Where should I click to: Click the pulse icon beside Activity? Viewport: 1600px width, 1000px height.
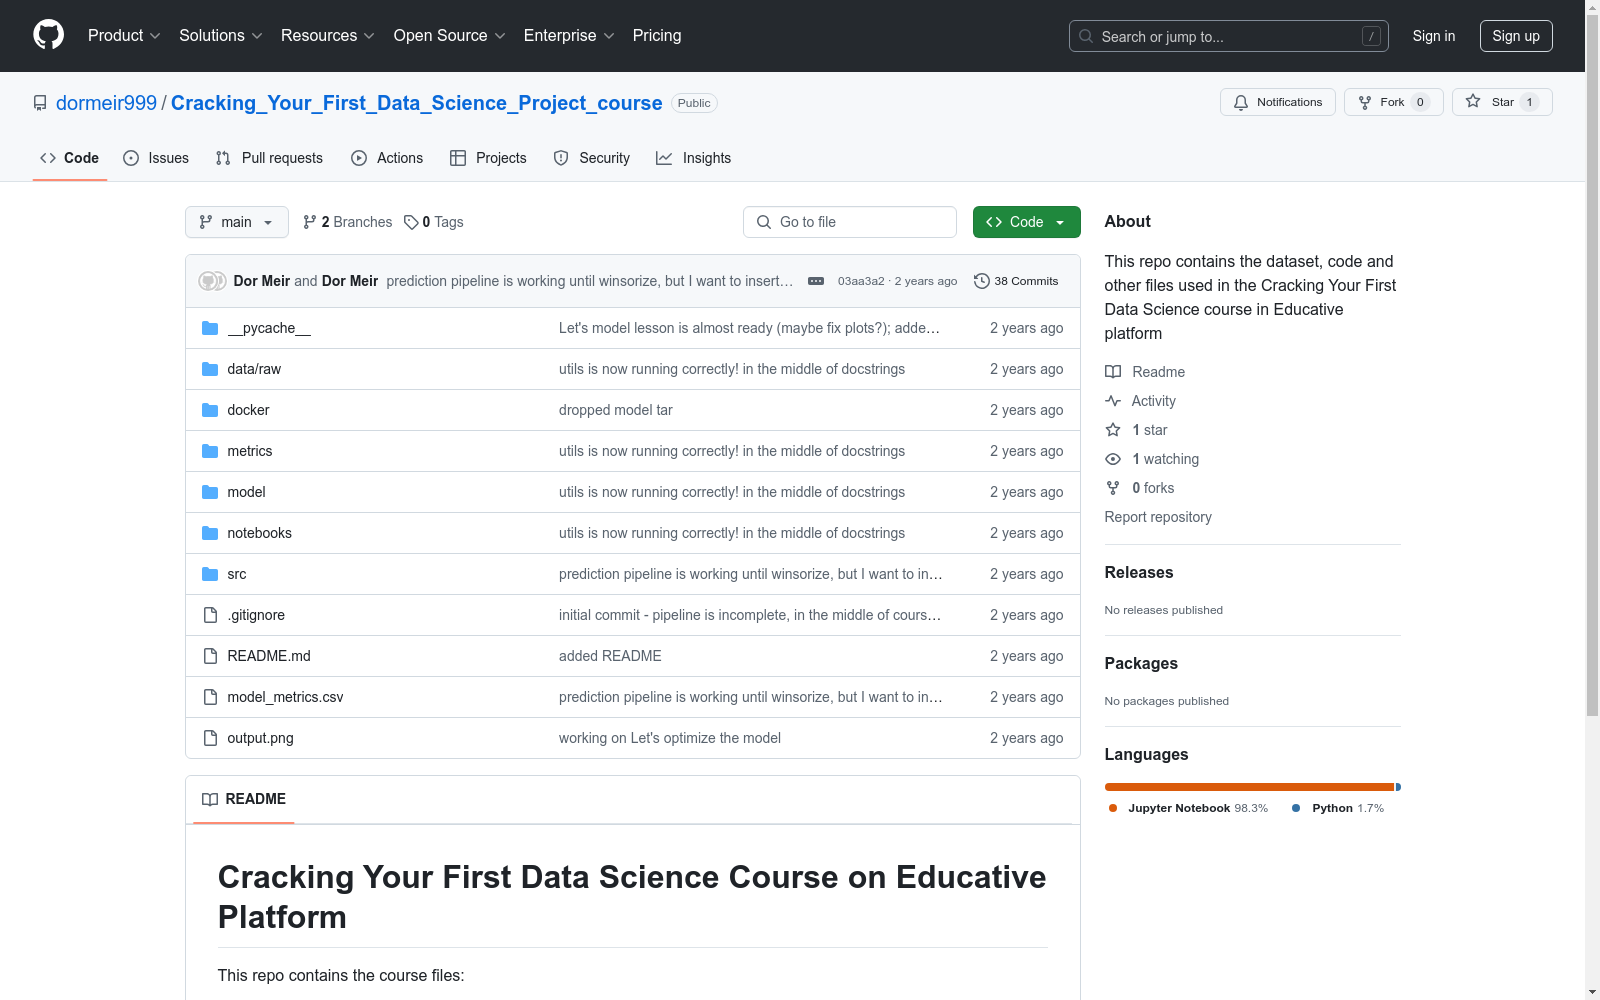pos(1113,401)
